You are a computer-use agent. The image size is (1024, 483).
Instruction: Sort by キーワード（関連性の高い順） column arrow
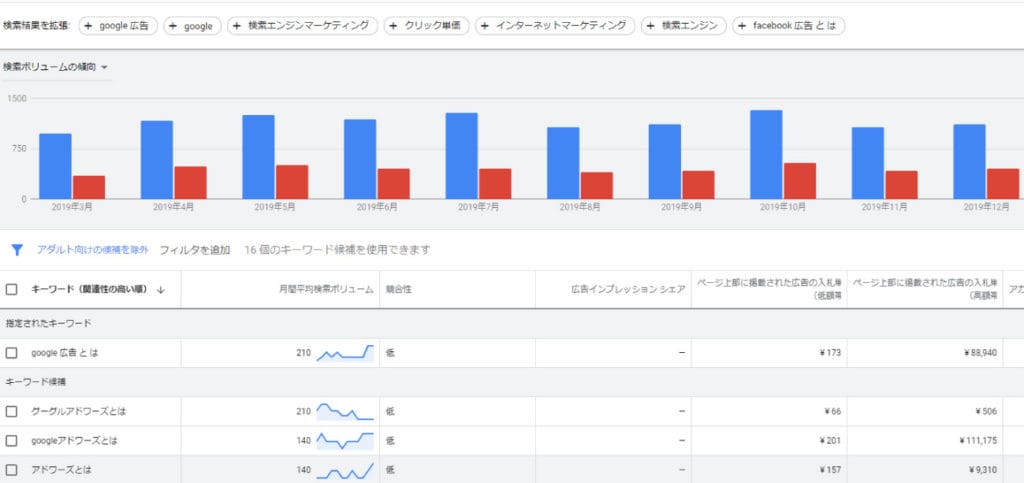161,290
